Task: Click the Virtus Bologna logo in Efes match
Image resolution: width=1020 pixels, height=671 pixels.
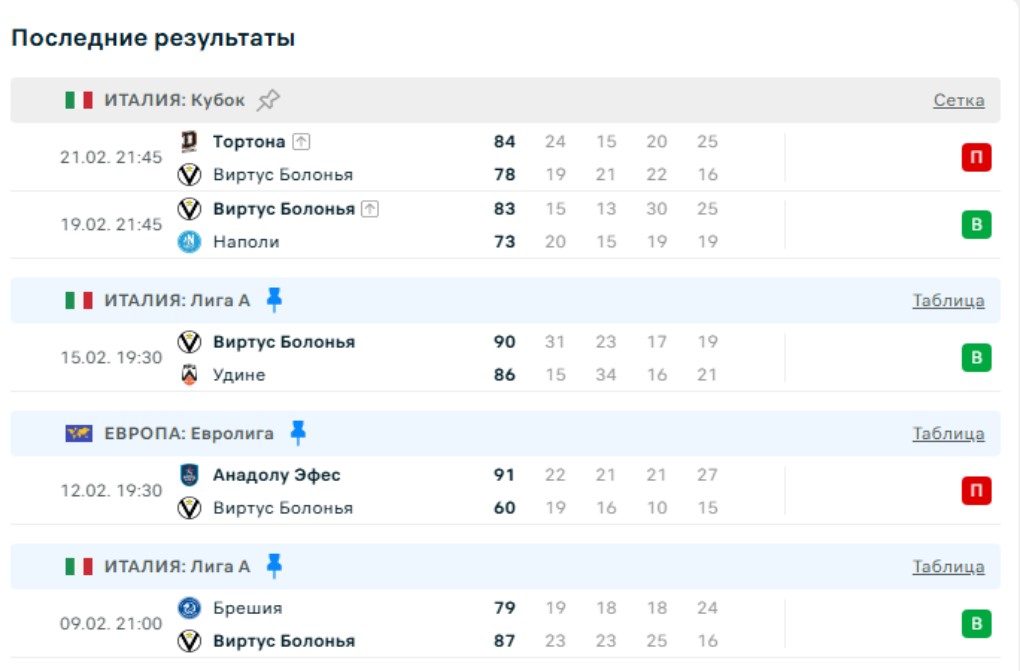Action: click(x=189, y=508)
